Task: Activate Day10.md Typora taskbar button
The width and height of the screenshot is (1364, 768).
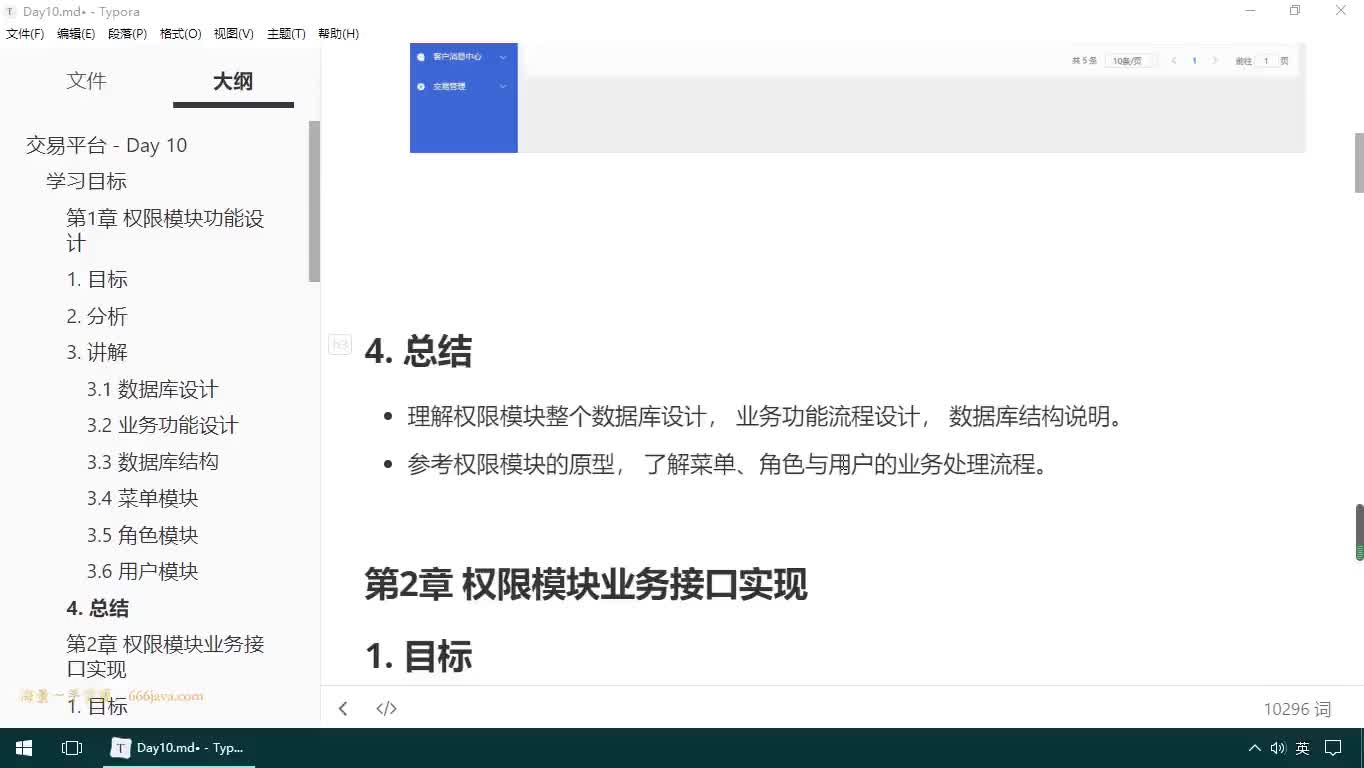Action: point(179,748)
